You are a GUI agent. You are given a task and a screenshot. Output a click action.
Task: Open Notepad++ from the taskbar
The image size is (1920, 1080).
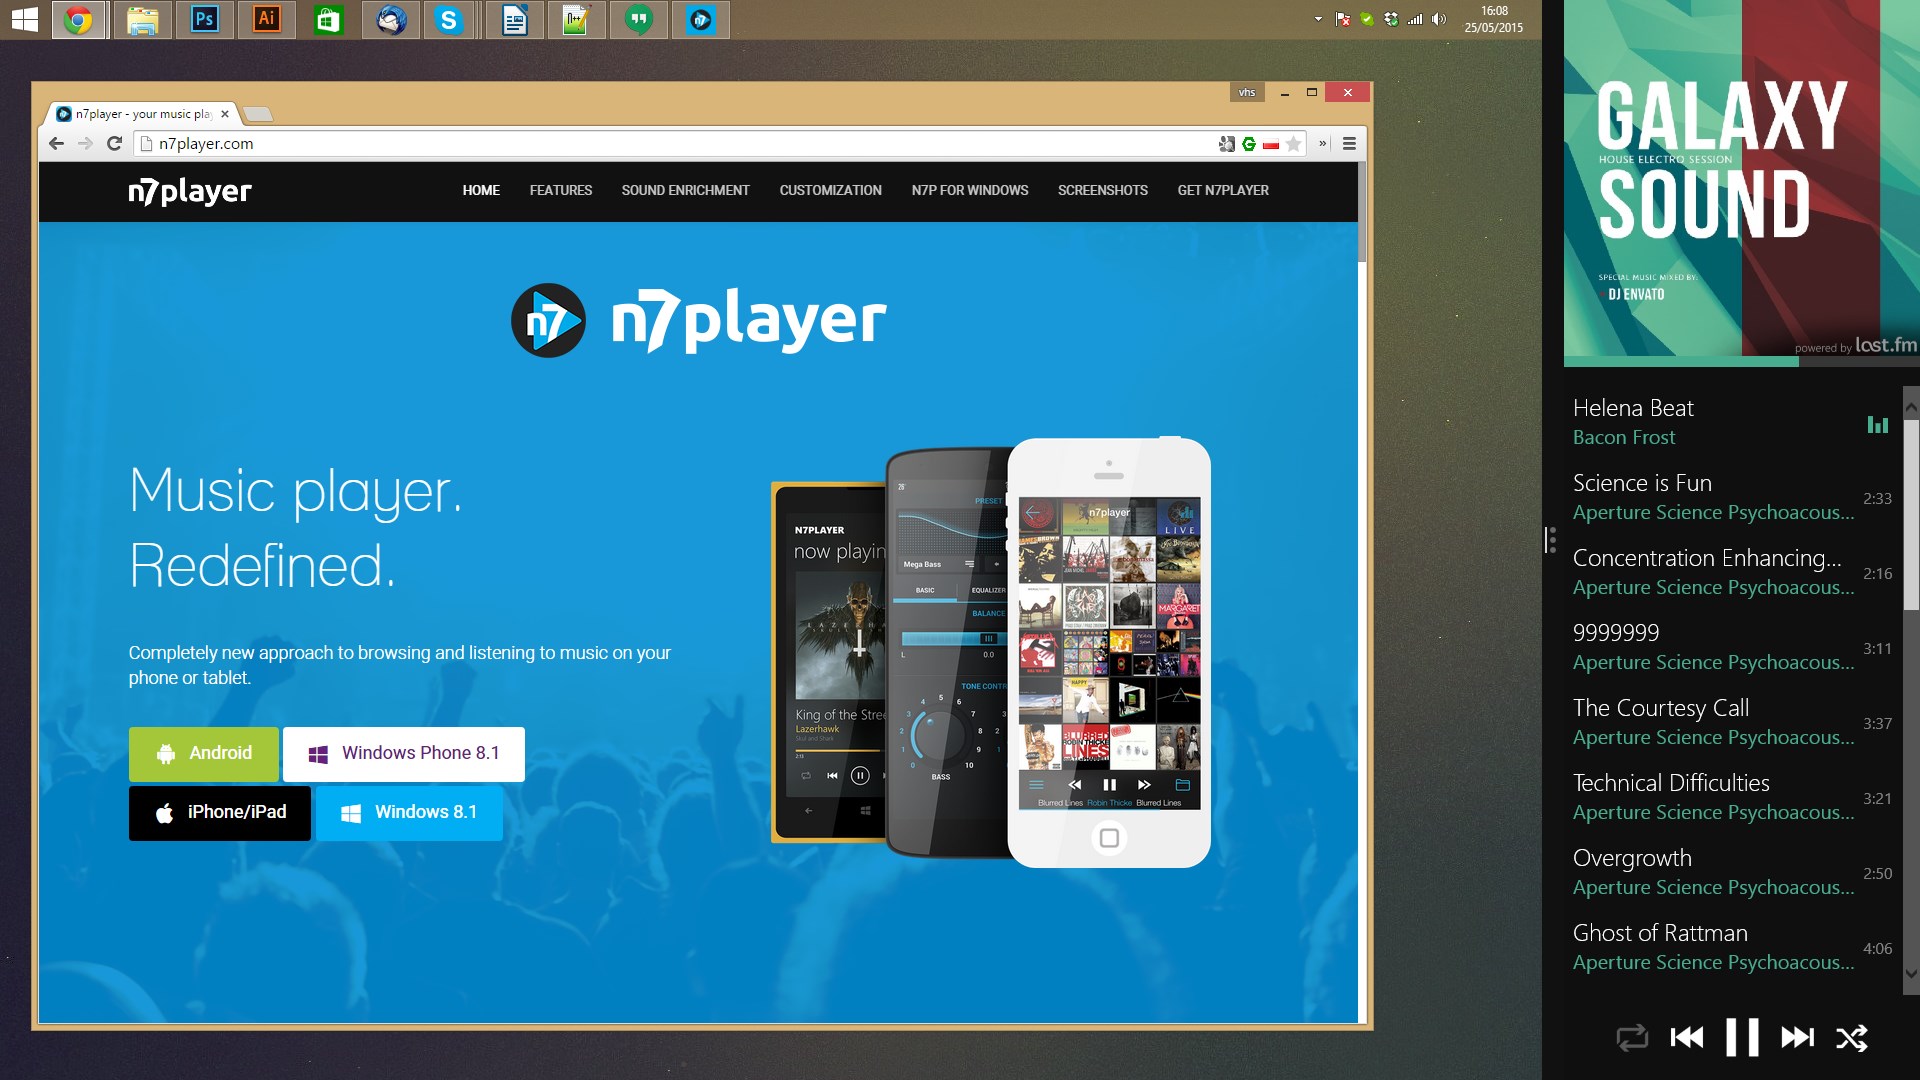coord(576,20)
